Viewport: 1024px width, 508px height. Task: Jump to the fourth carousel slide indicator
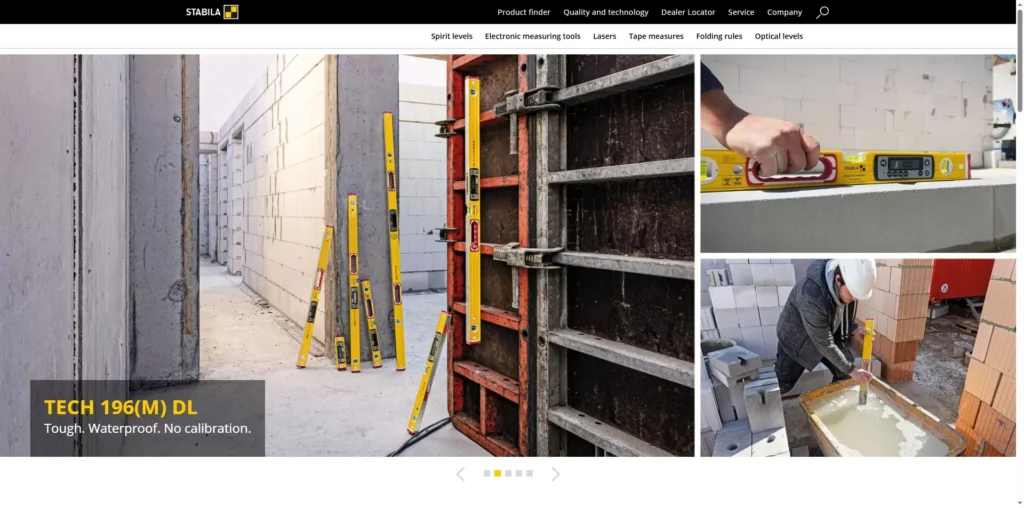click(519, 473)
